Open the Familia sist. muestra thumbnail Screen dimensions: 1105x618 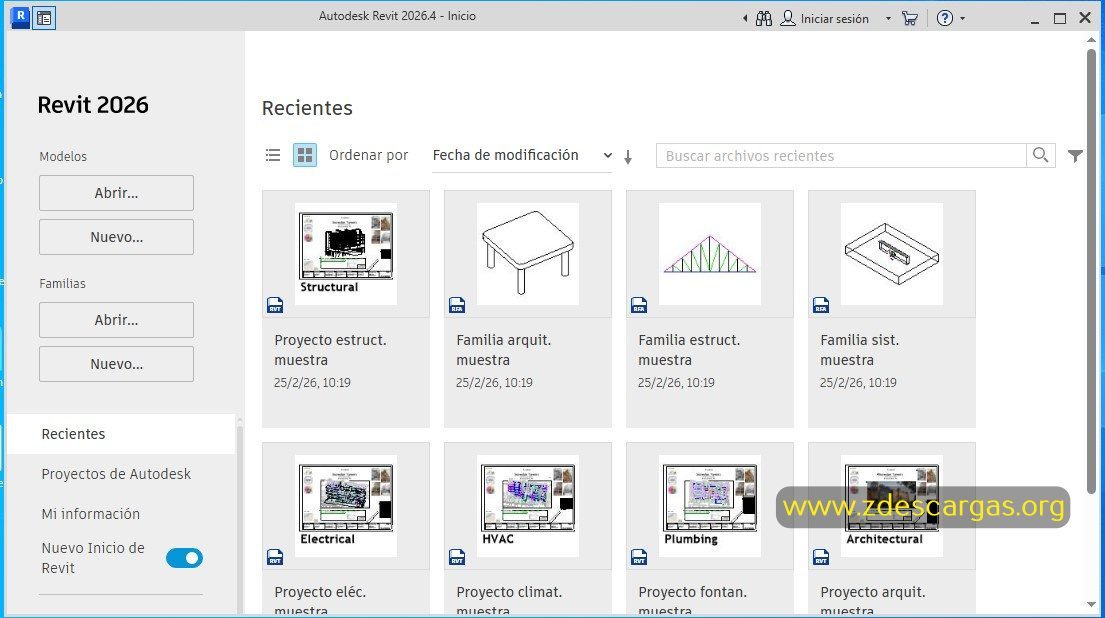891,254
